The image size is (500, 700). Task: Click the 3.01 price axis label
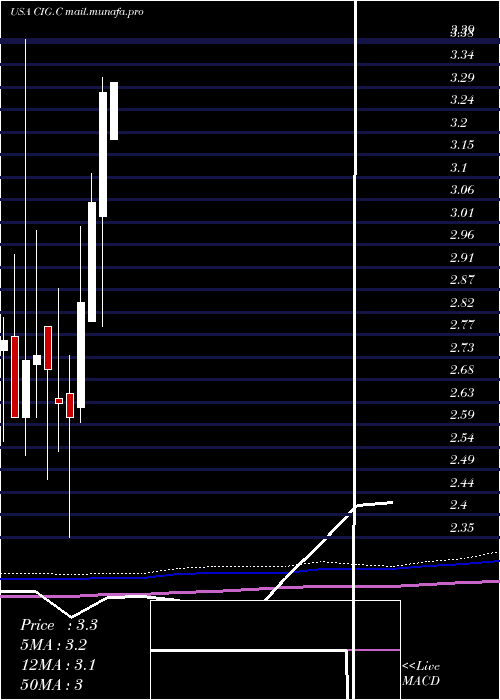coord(462,212)
